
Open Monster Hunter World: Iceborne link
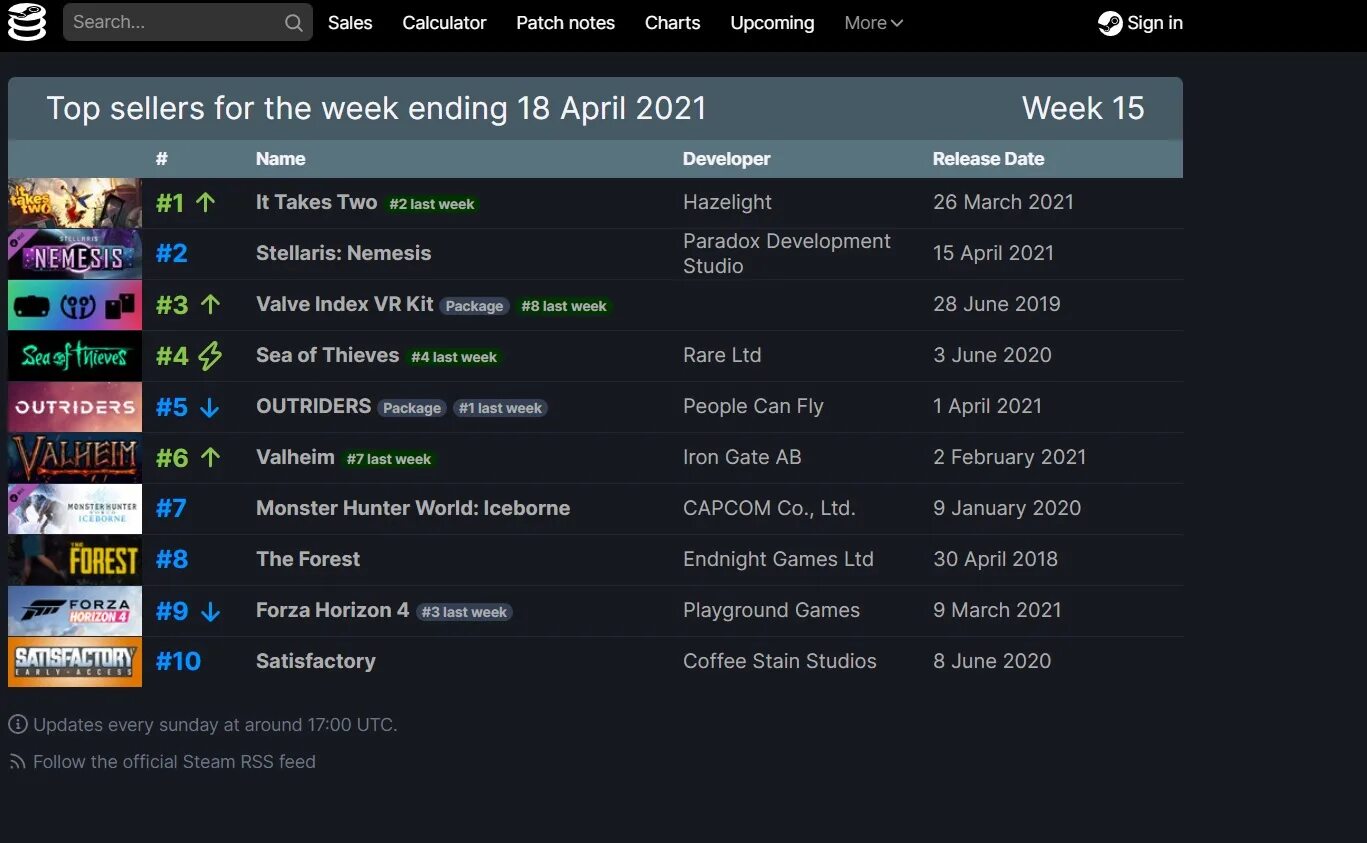point(413,508)
